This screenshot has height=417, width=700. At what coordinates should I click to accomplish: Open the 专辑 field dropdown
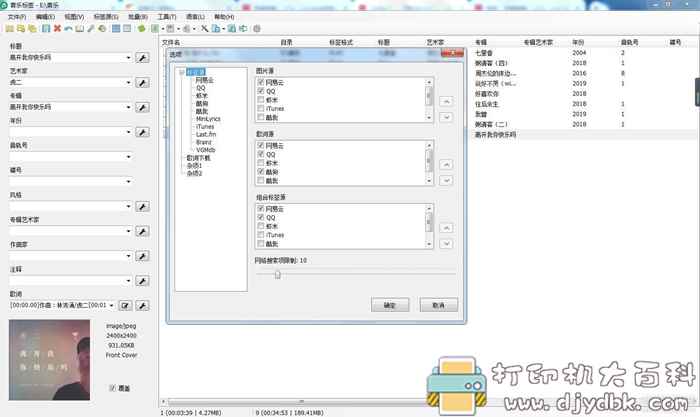tap(128, 107)
